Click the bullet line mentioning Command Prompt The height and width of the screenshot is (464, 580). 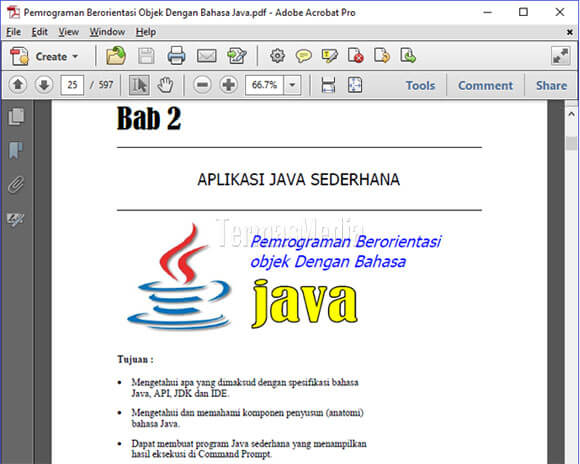coord(249,448)
